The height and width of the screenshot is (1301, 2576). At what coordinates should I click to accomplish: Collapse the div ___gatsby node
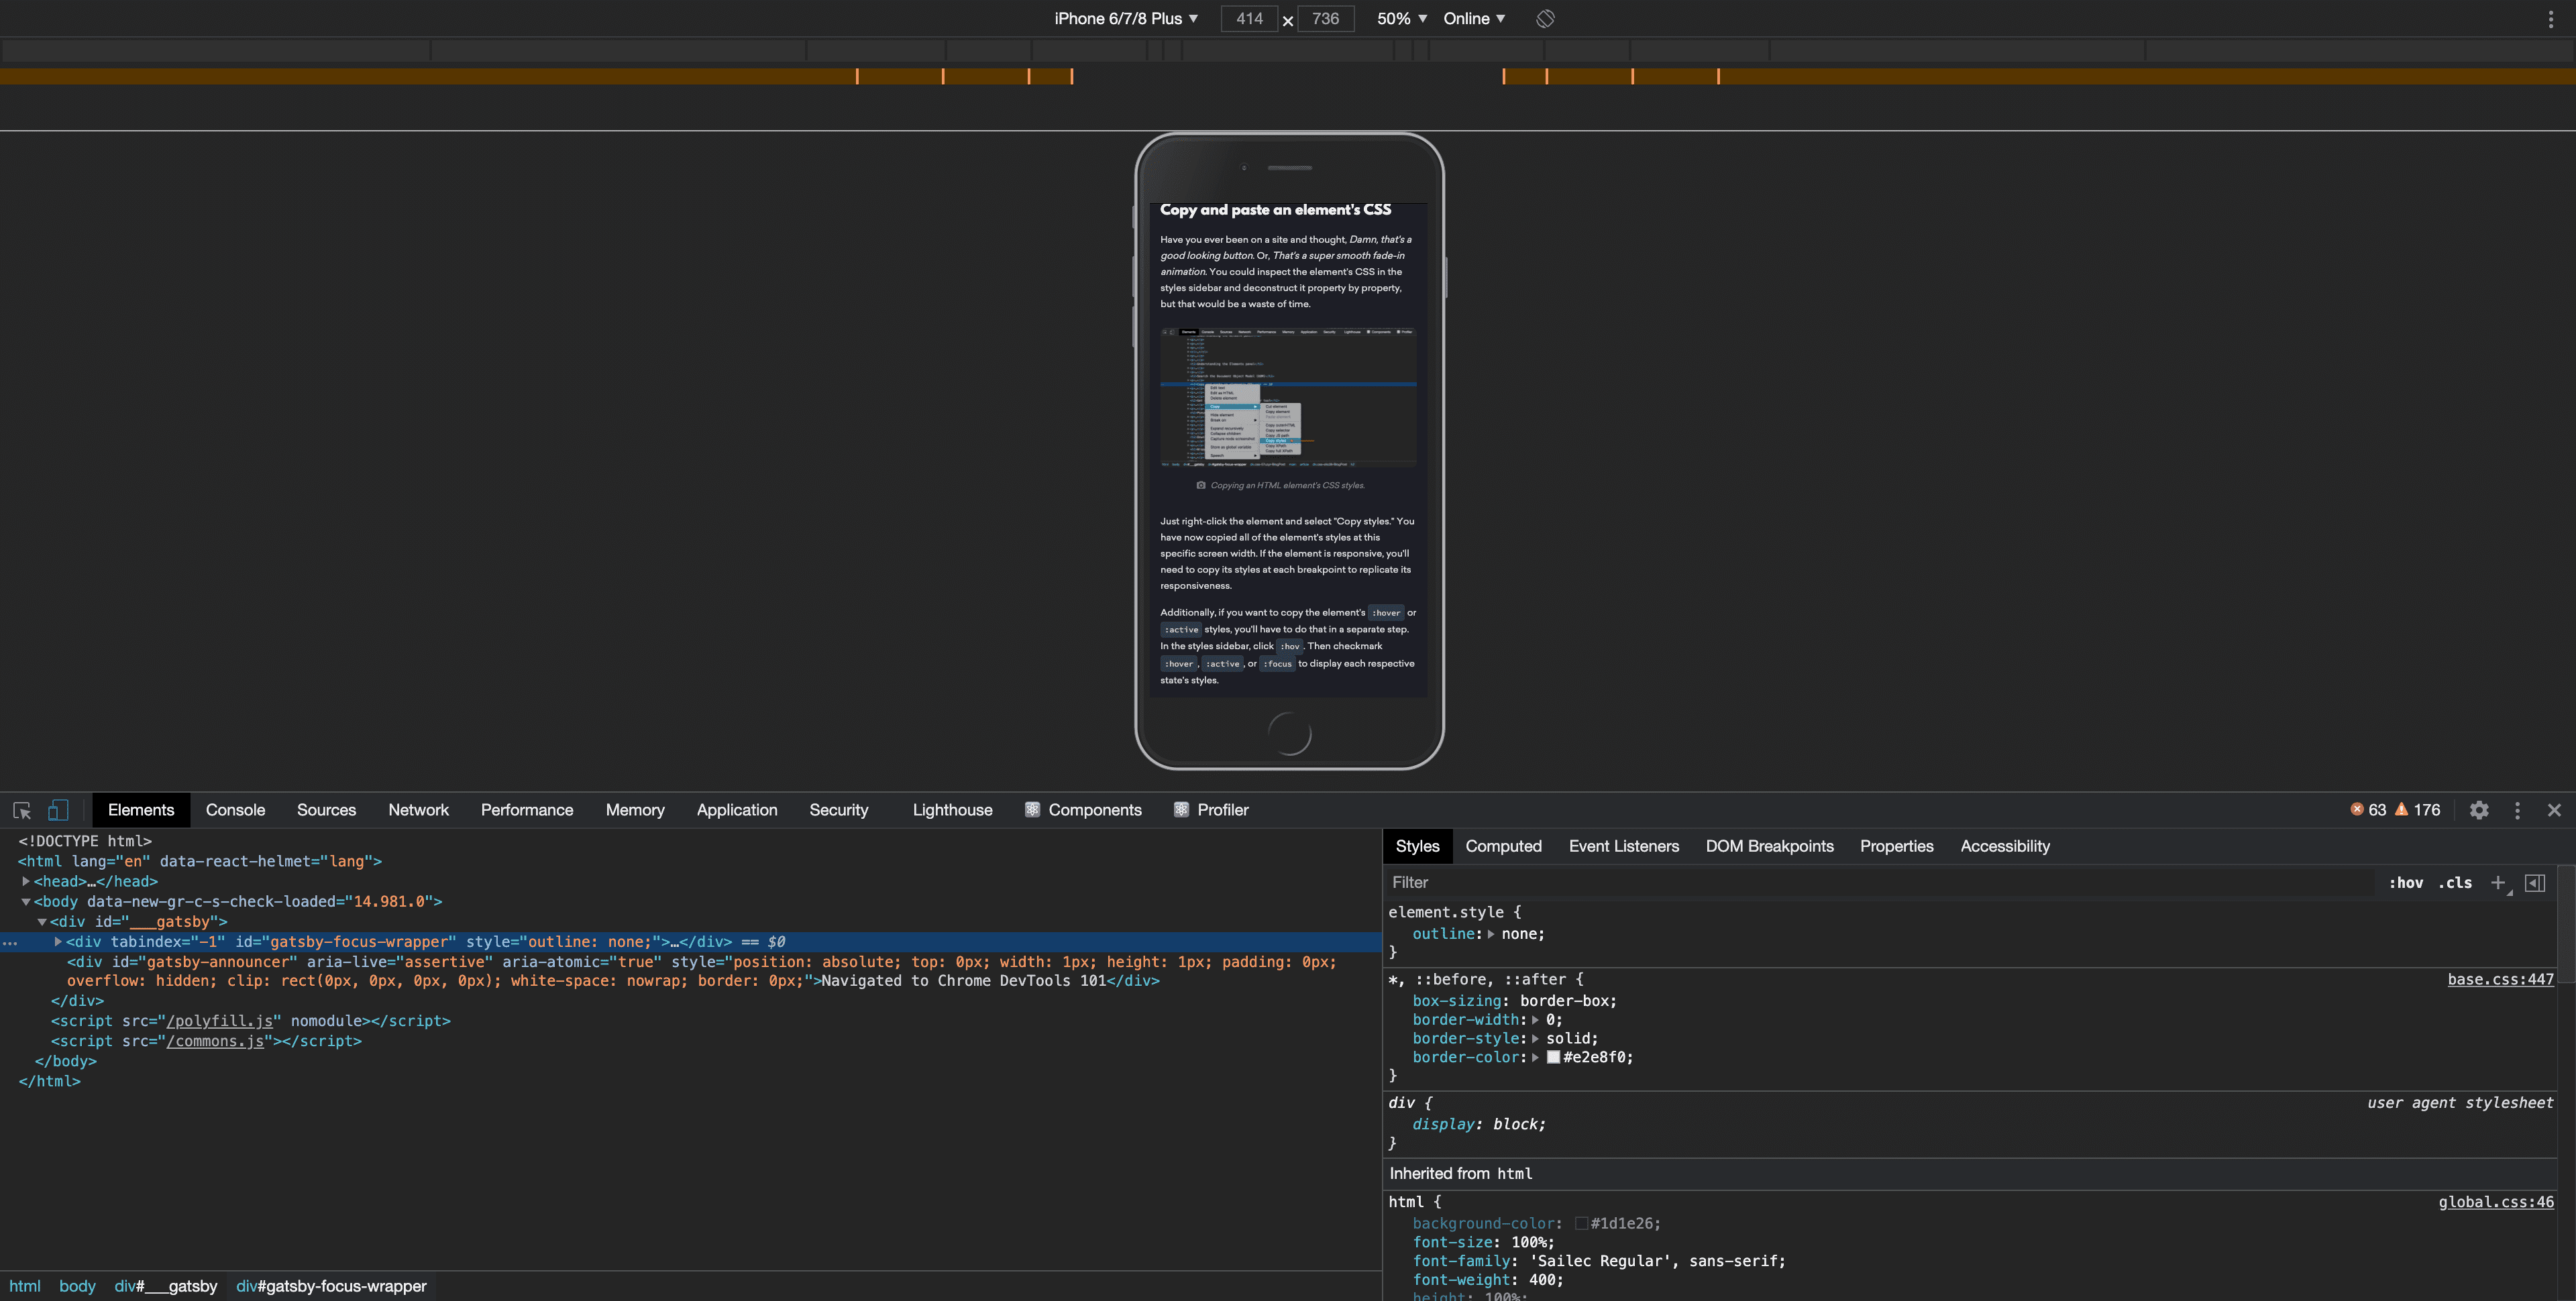click(x=42, y=922)
